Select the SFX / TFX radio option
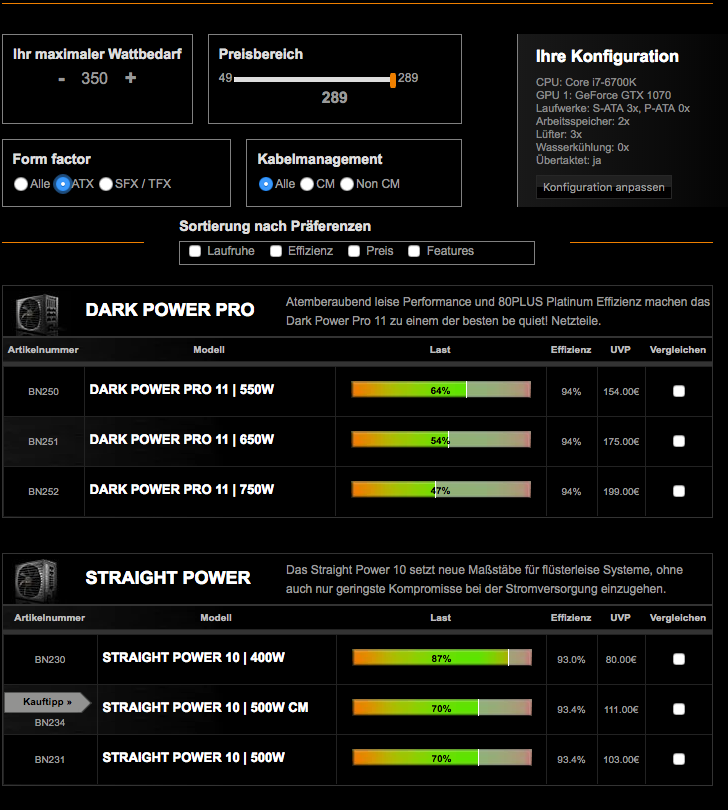 click(106, 184)
